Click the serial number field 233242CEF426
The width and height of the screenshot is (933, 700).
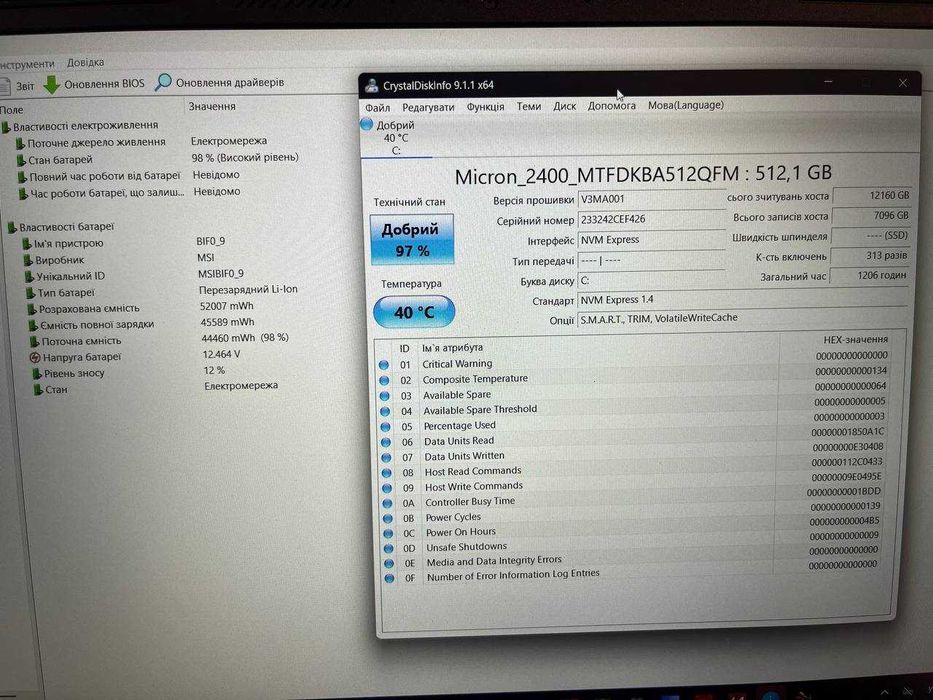click(651, 220)
